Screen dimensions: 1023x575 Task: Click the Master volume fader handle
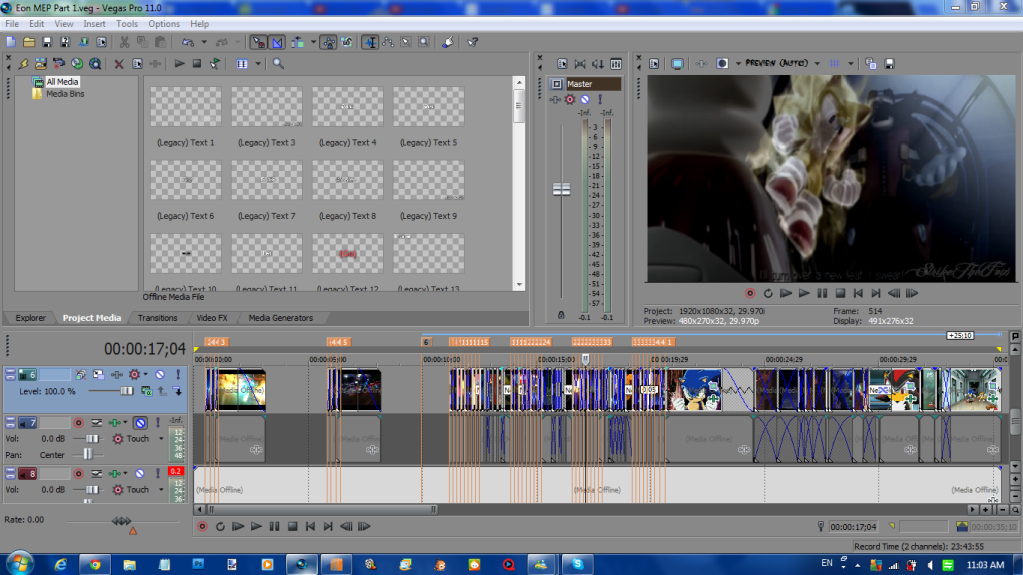[561, 189]
